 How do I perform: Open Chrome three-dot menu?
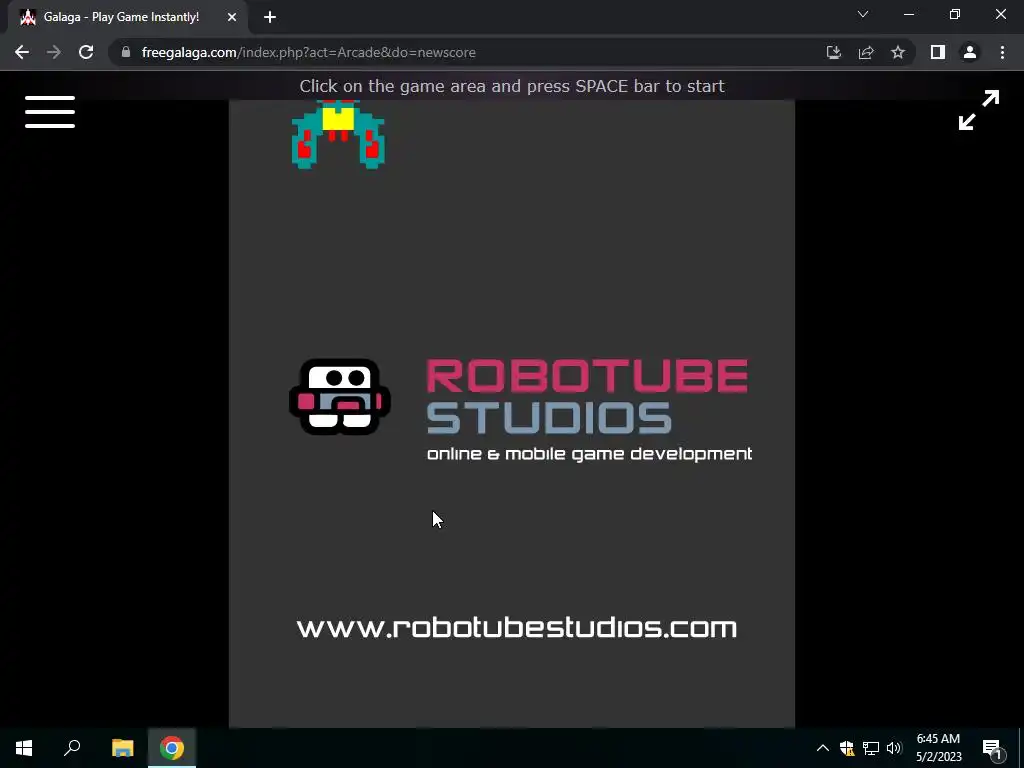1002,52
